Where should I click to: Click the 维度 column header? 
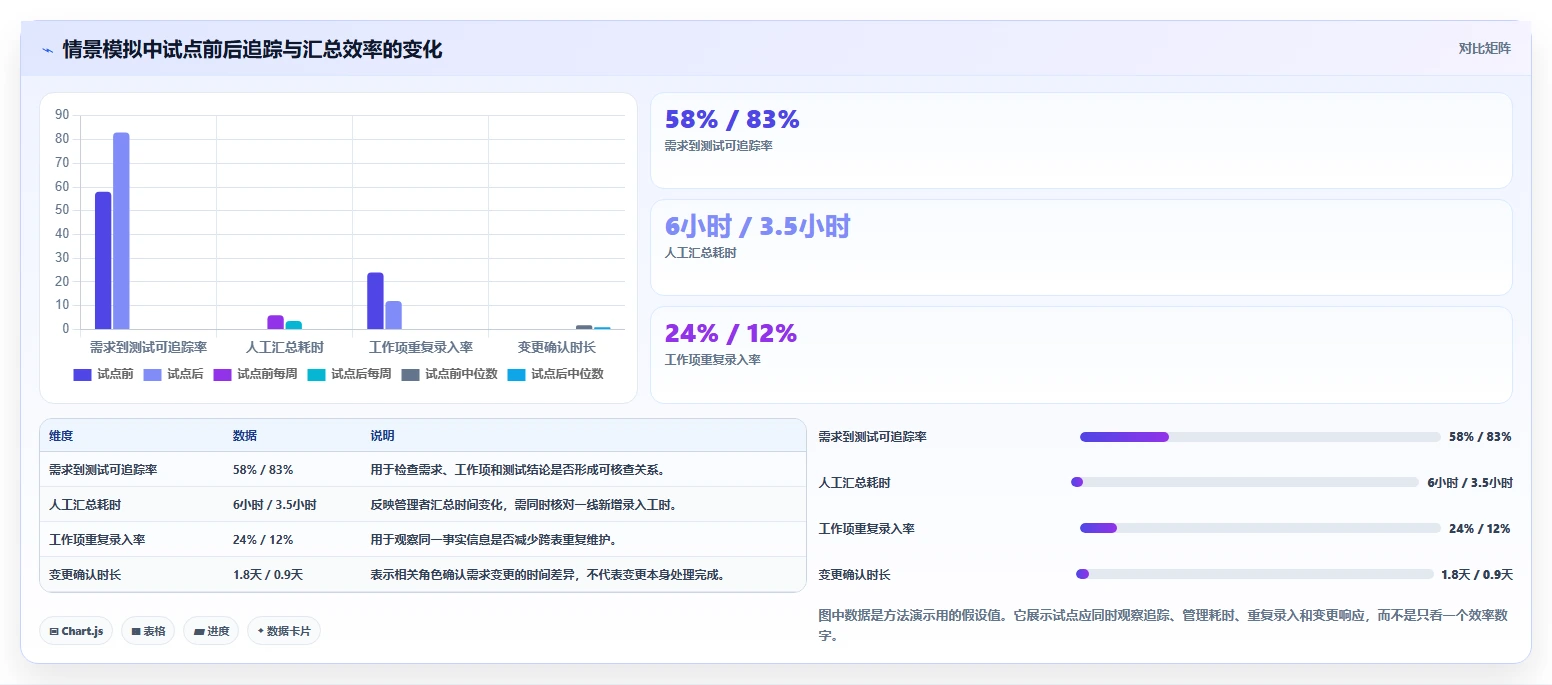coord(61,436)
